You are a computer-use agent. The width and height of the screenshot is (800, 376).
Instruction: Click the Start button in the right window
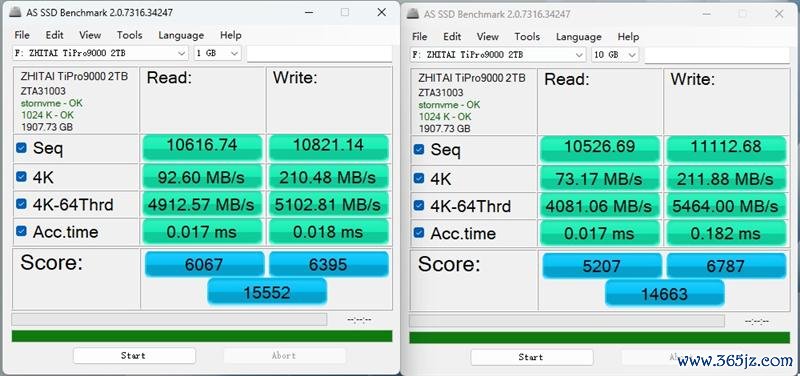531,357
